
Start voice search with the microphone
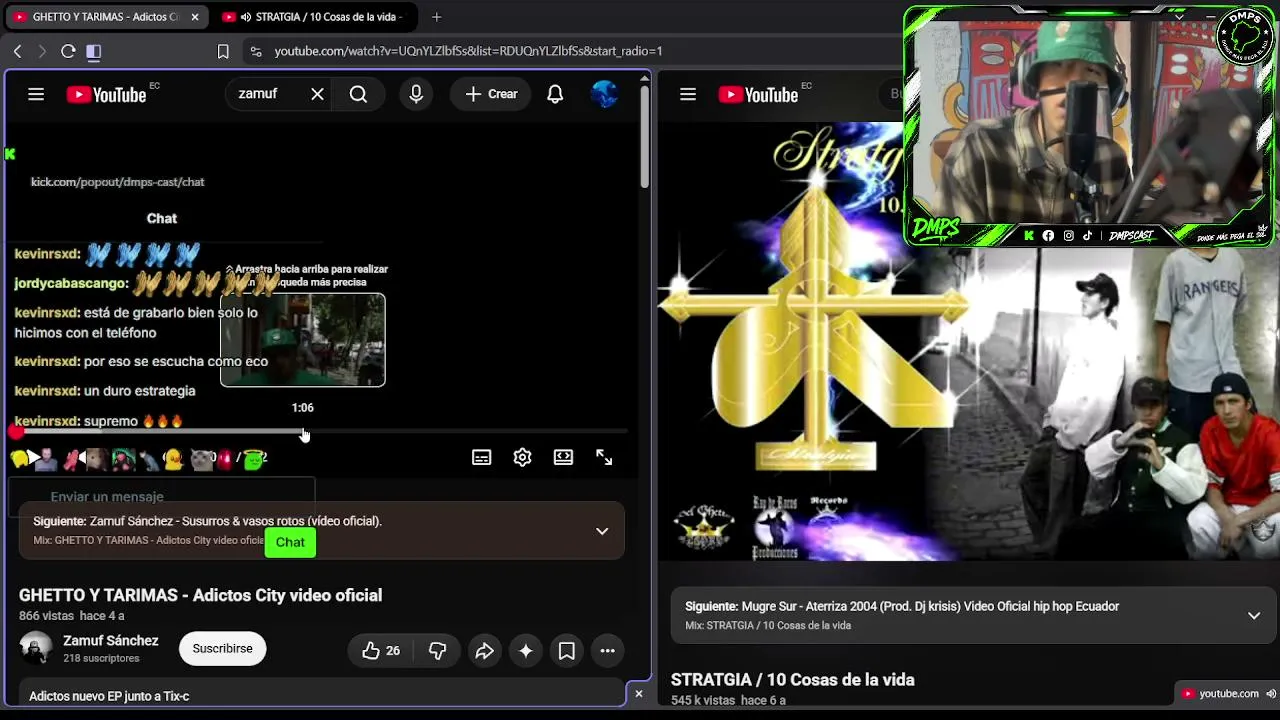[x=416, y=94]
